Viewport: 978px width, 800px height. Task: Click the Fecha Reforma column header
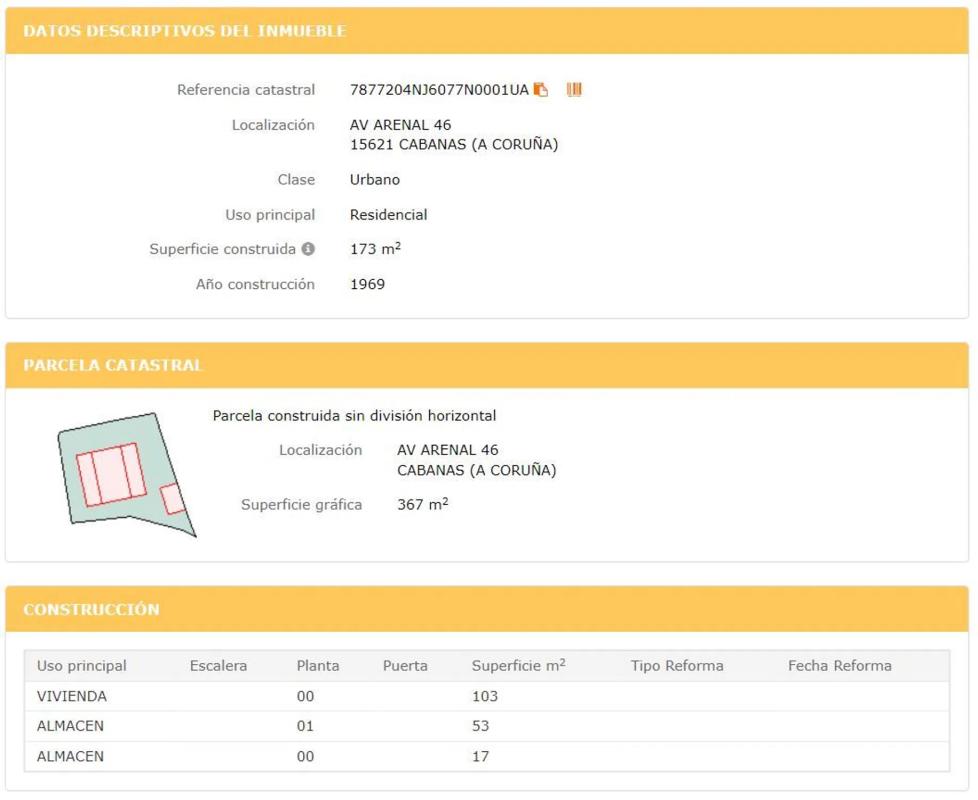coord(839,666)
